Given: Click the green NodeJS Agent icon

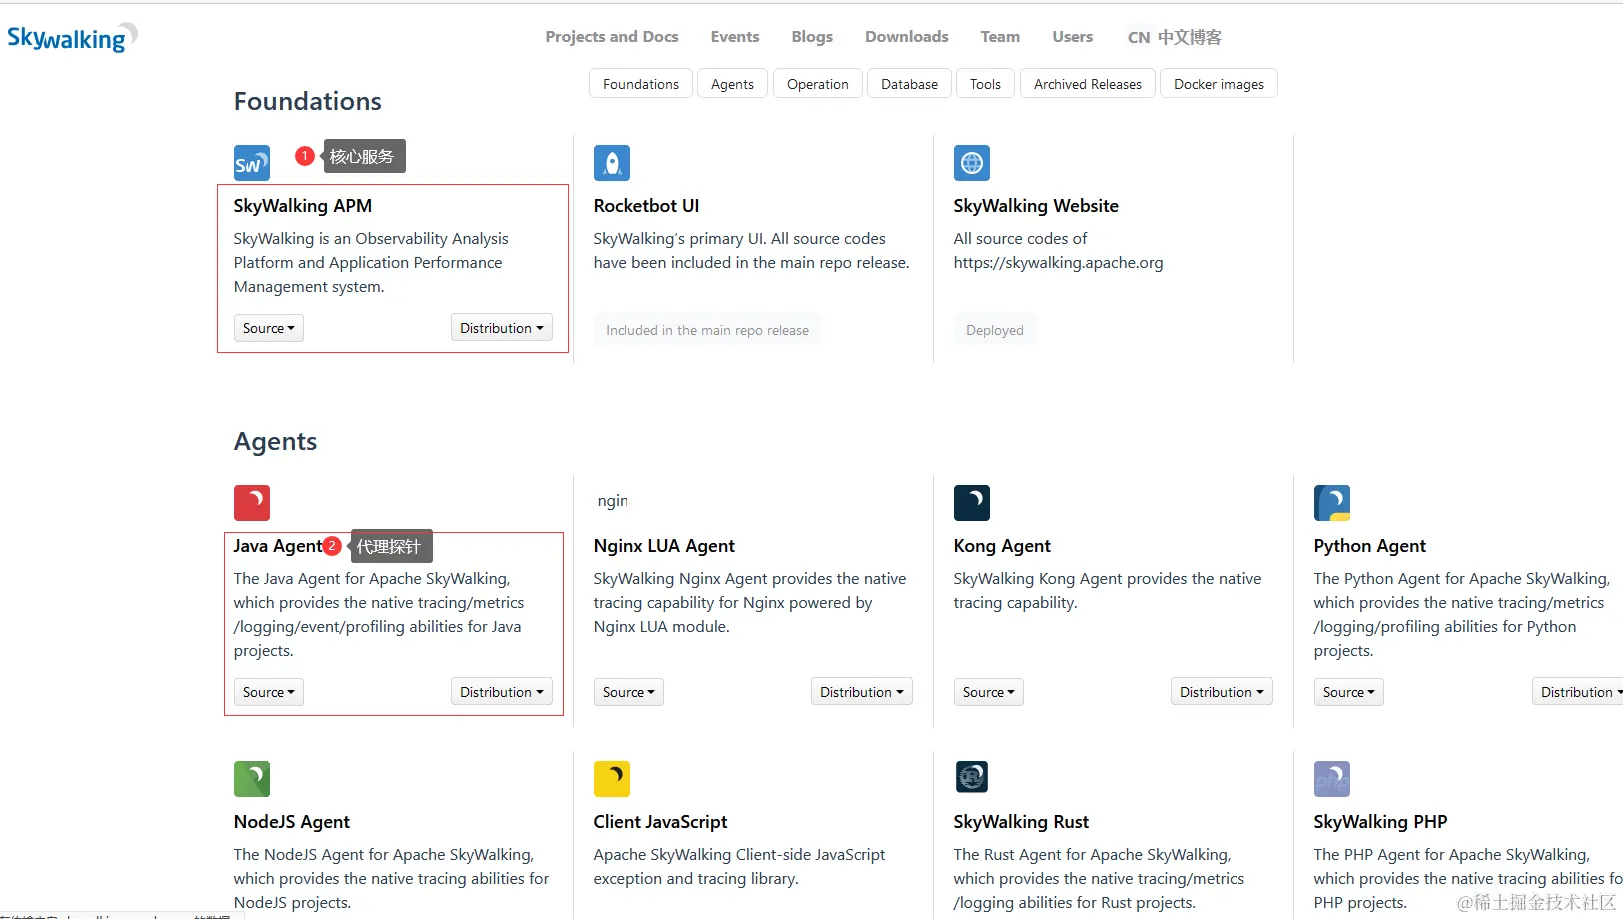Looking at the screenshot, I should coord(252,779).
